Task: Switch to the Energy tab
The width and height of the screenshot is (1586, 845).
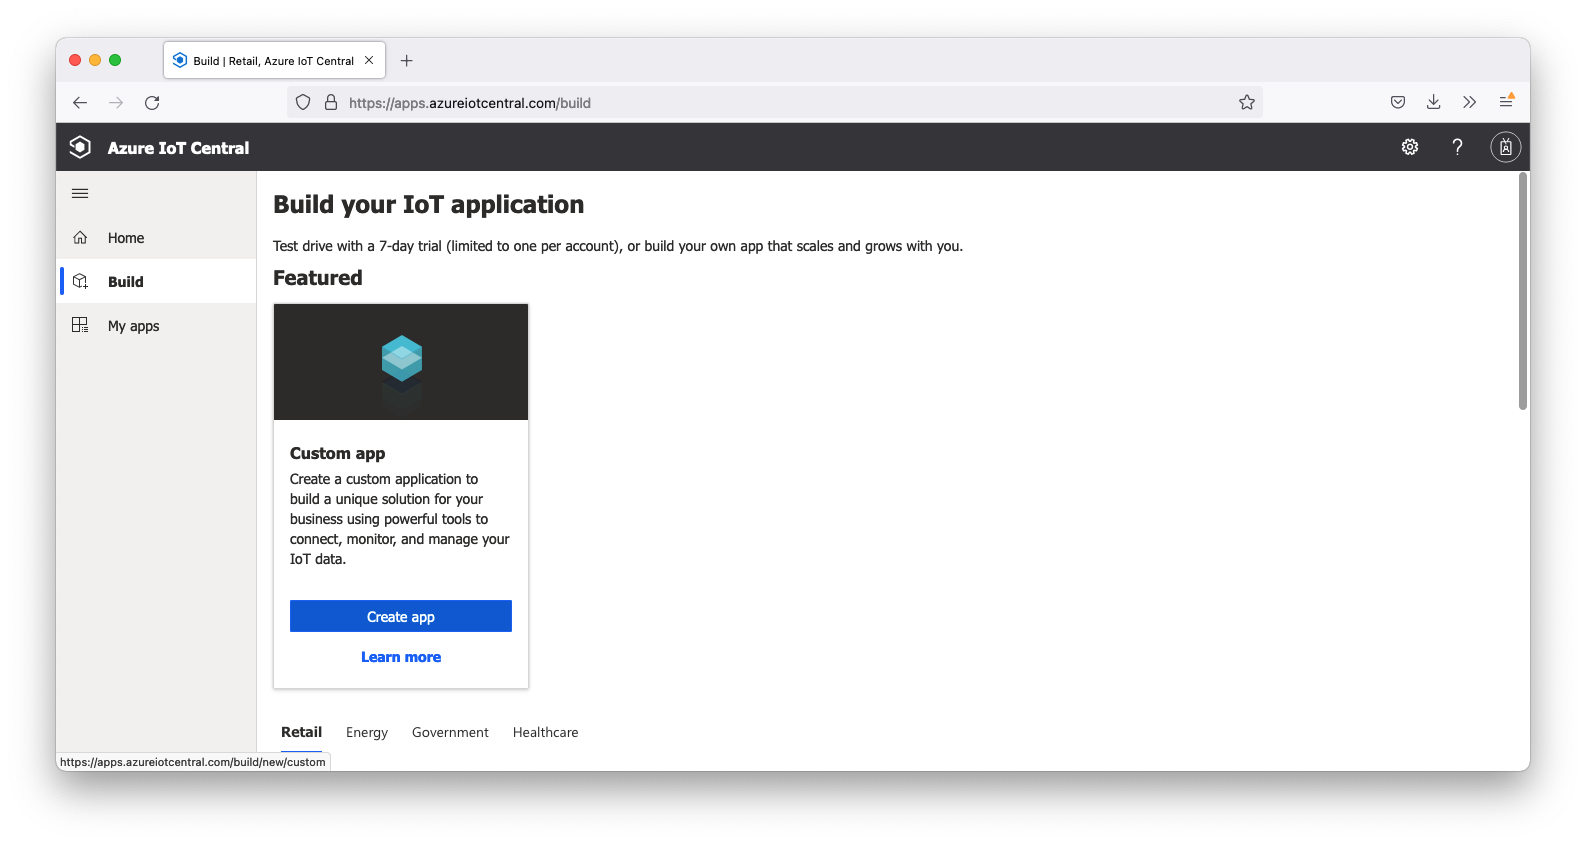Action: coord(366,732)
